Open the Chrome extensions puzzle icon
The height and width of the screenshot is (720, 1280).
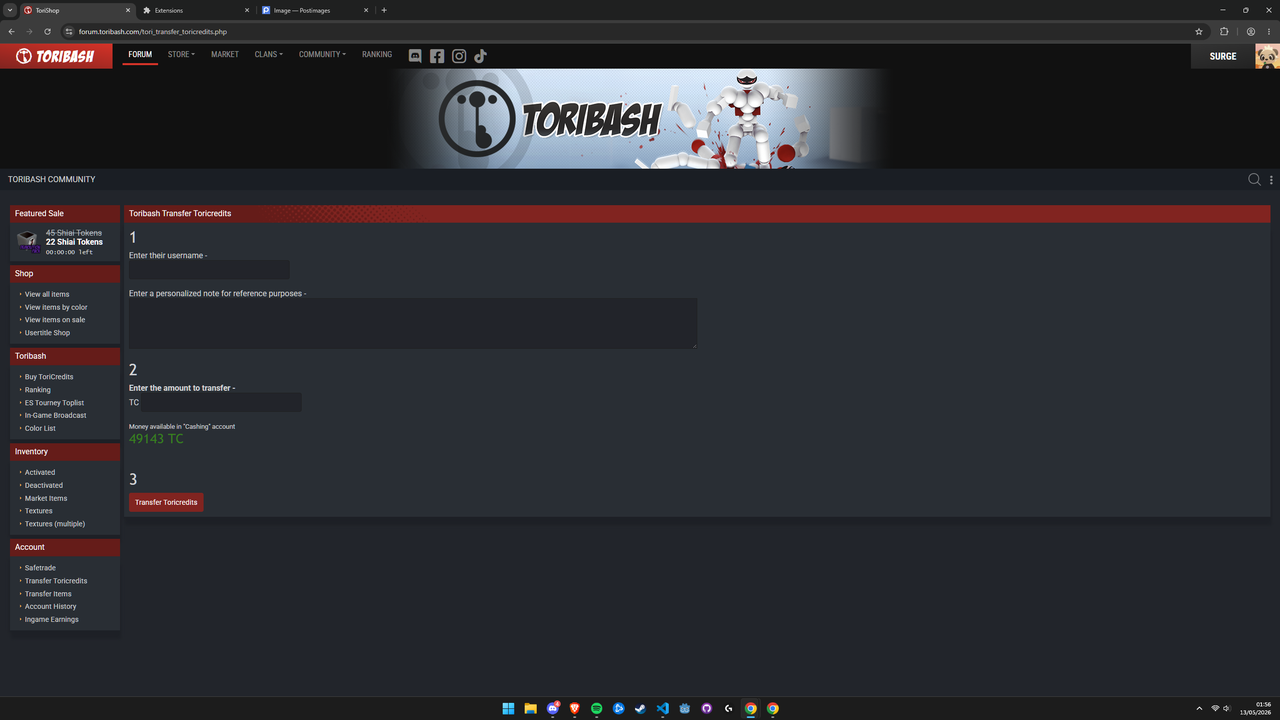point(1224,31)
